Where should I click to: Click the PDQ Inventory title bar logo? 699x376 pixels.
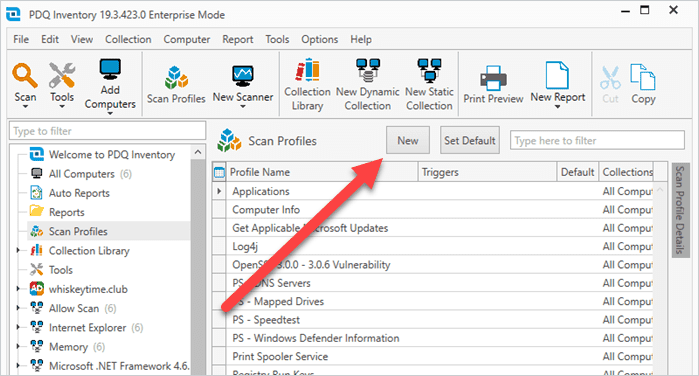click(x=13, y=14)
